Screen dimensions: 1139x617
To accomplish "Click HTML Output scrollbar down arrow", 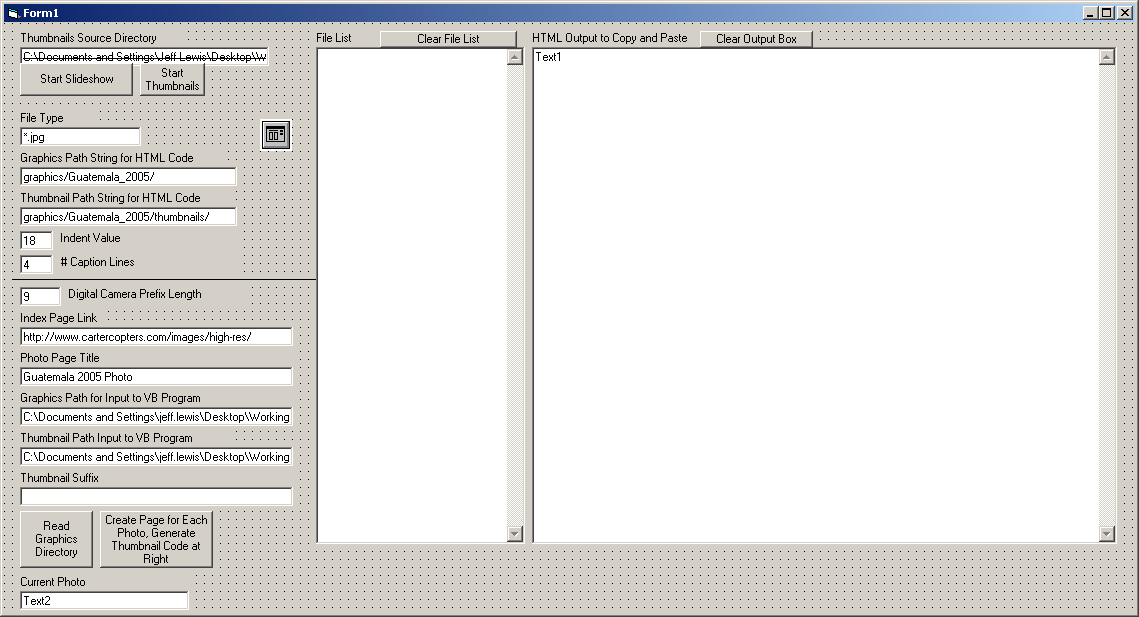I will (x=1107, y=534).
